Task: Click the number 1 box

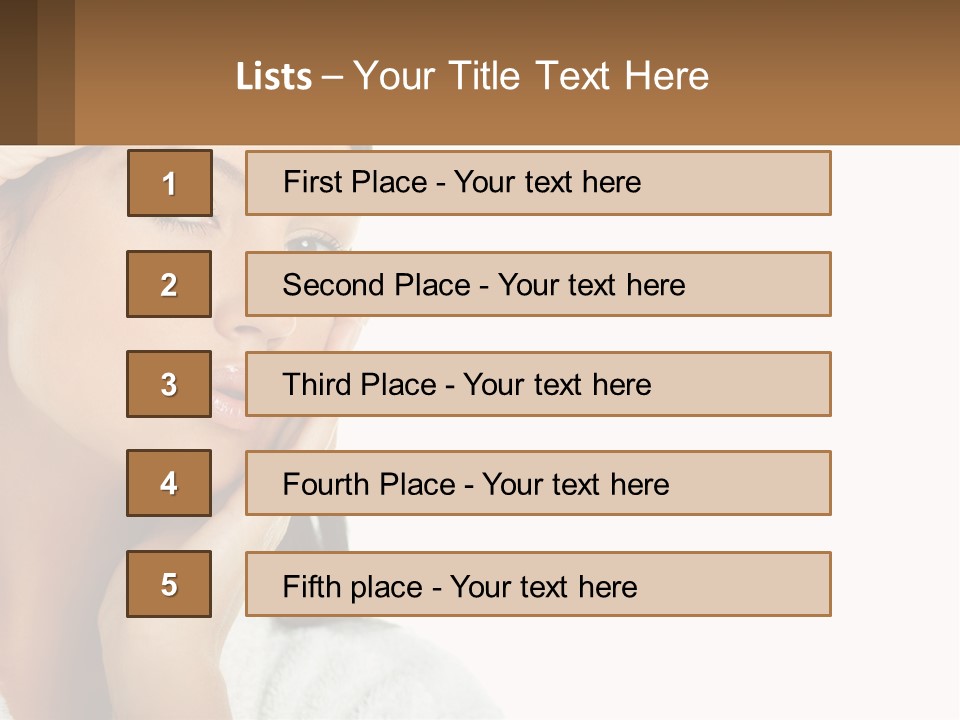Action: (170, 183)
